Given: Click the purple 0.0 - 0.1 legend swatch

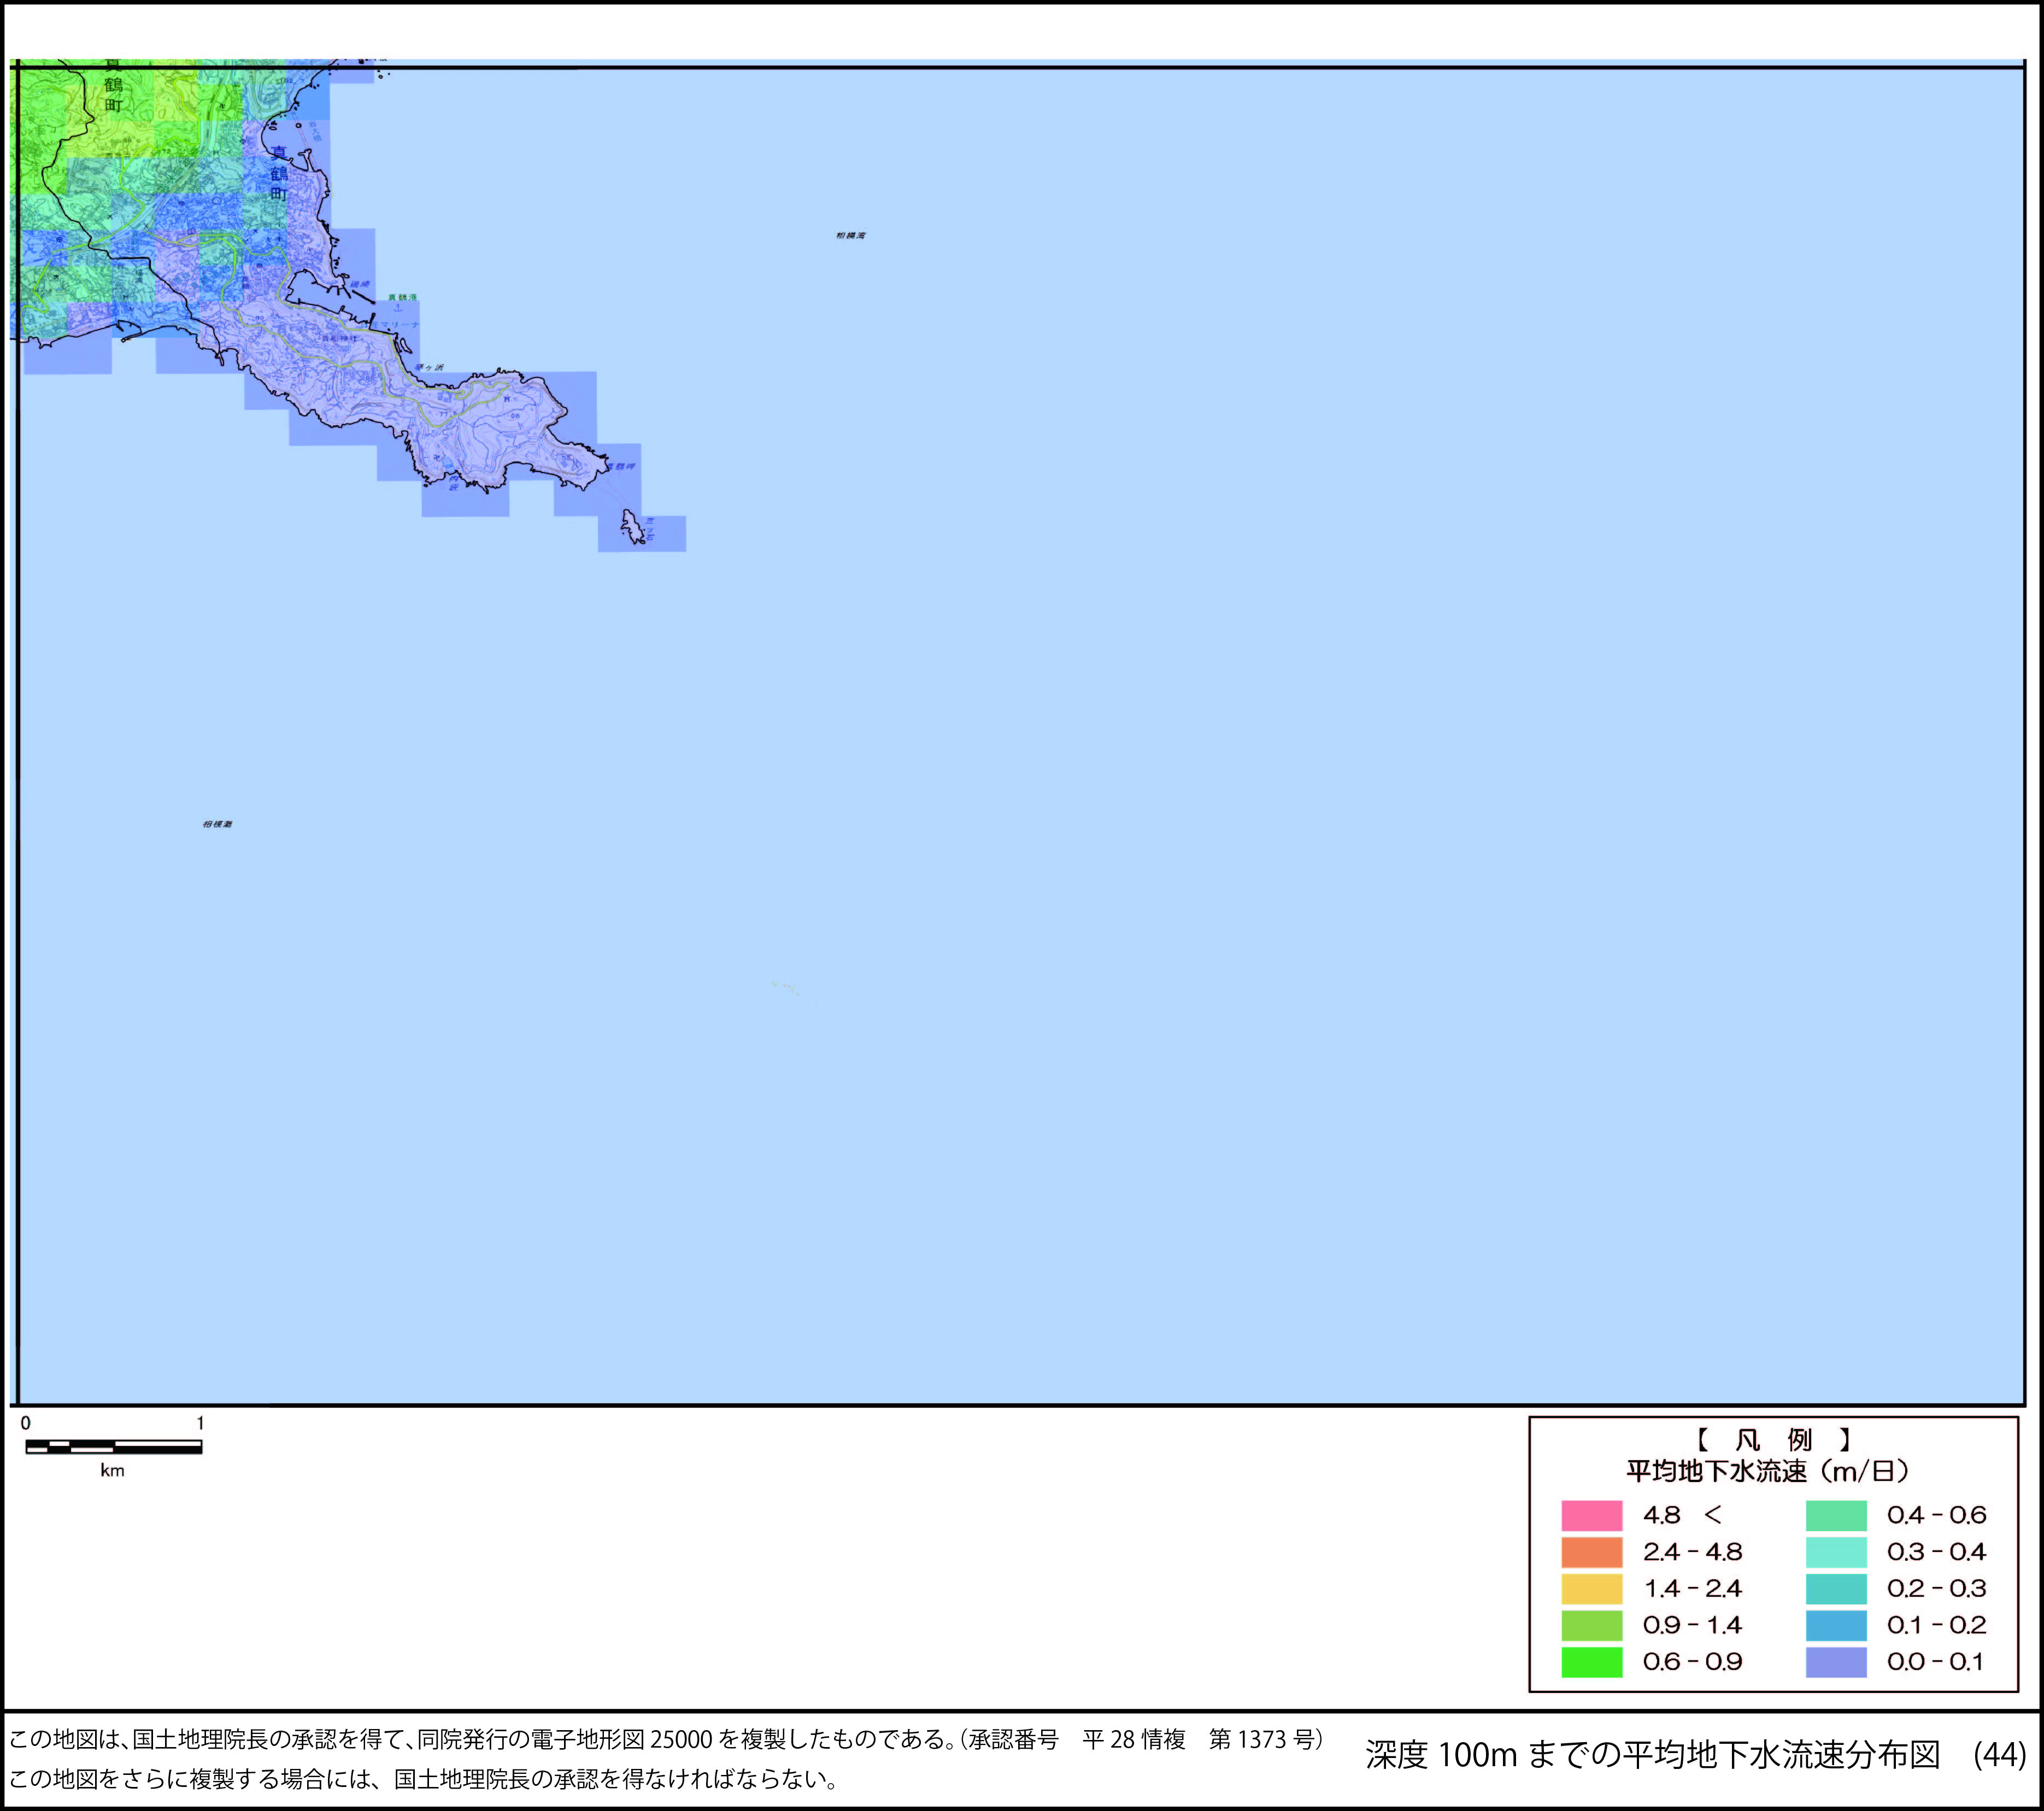Looking at the screenshot, I should tap(1836, 1662).
